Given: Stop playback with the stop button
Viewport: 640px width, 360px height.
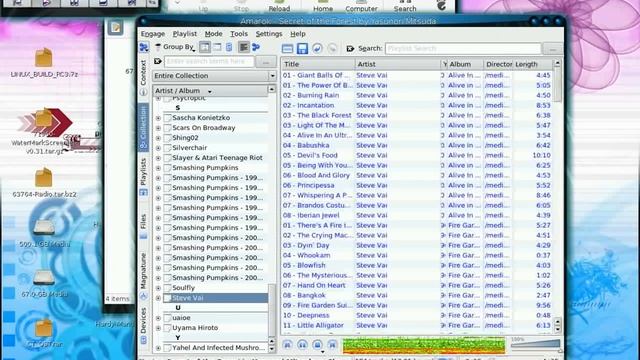Looking at the screenshot, I should (x=317, y=344).
